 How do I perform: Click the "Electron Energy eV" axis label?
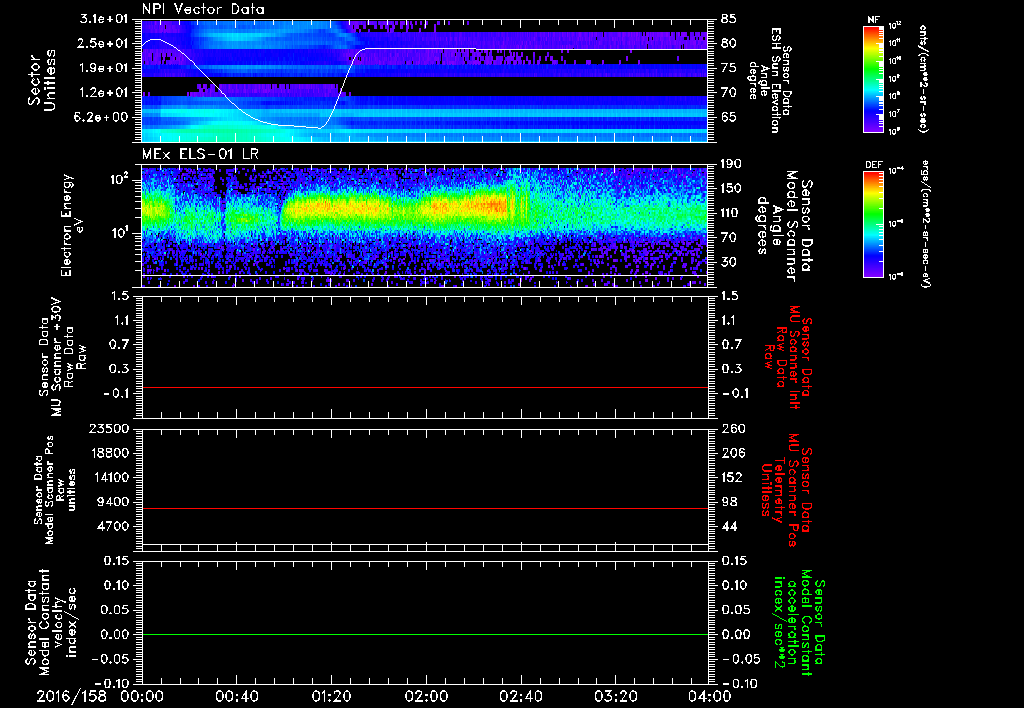72,225
